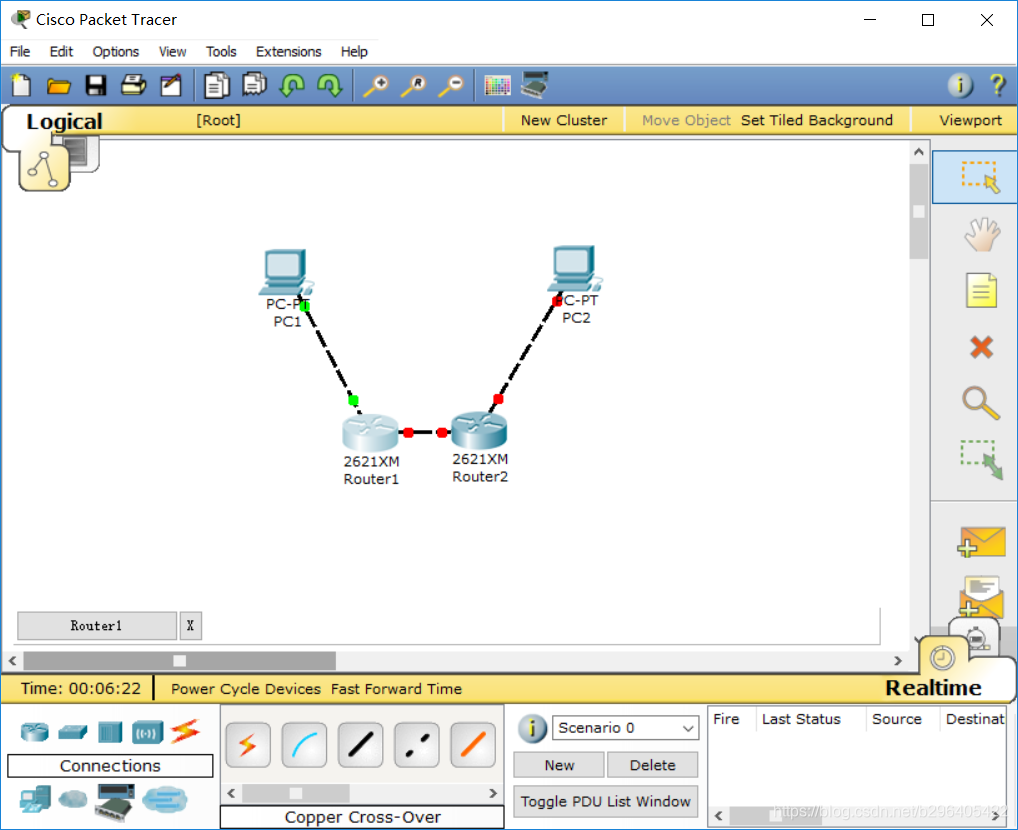
Task: Switch to the Simulation mode tab
Action: pyautogui.click(x=977, y=638)
